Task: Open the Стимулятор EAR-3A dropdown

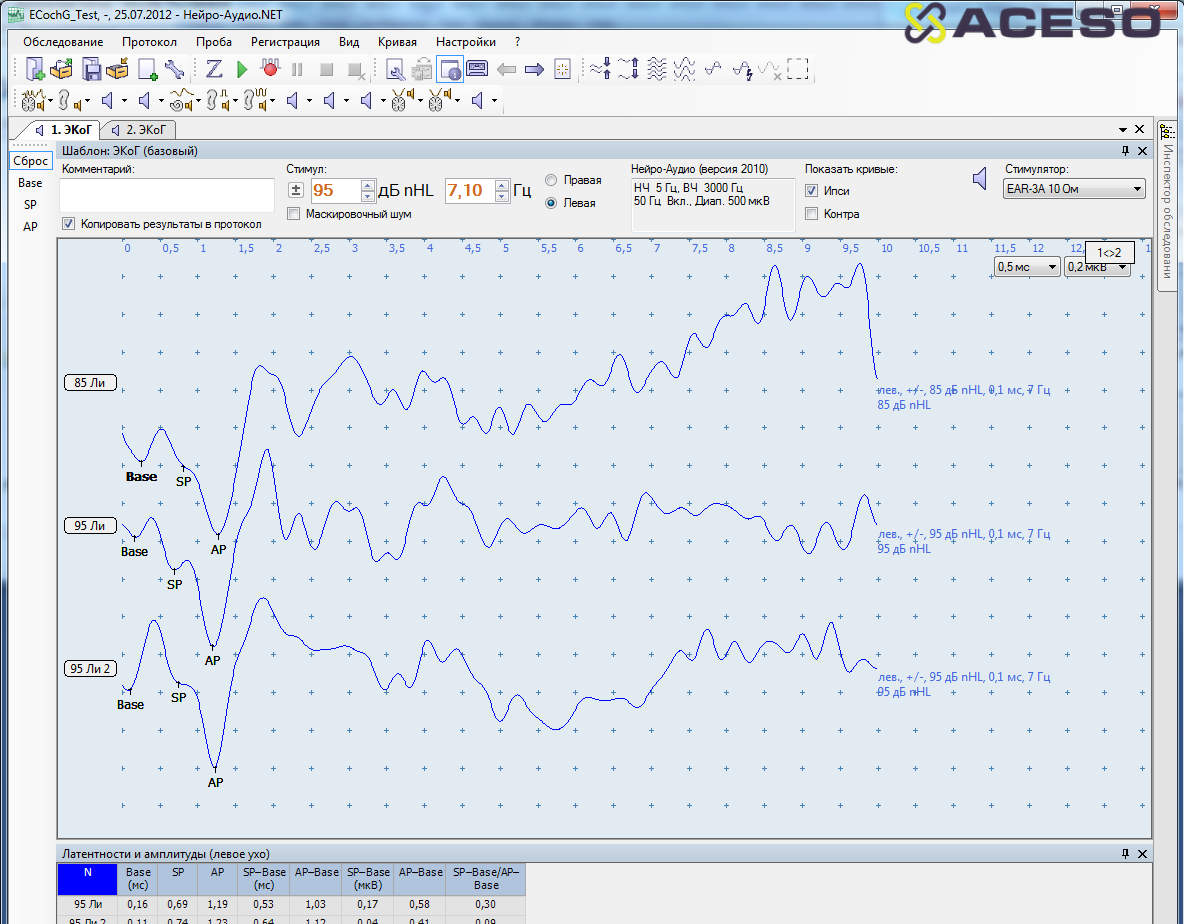Action: click(x=1075, y=189)
